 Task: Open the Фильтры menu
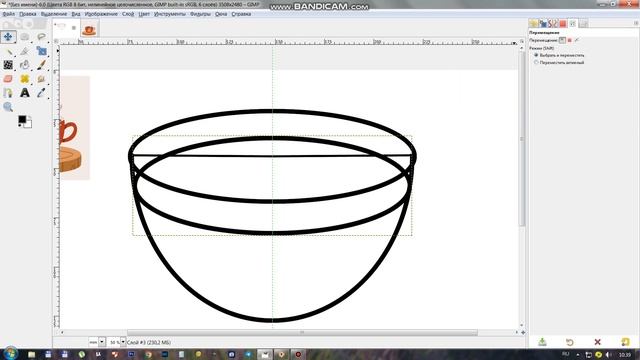coord(200,14)
